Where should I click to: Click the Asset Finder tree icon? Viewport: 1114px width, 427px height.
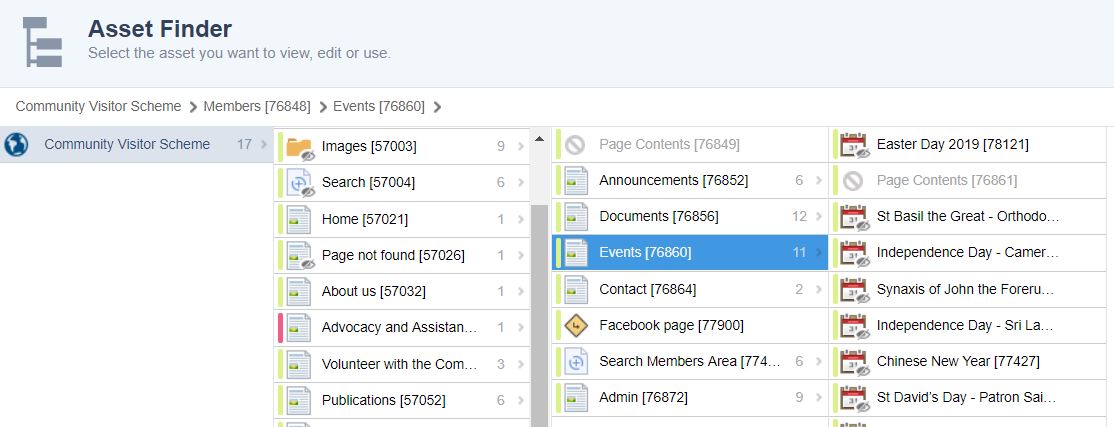pyautogui.click(x=42, y=41)
